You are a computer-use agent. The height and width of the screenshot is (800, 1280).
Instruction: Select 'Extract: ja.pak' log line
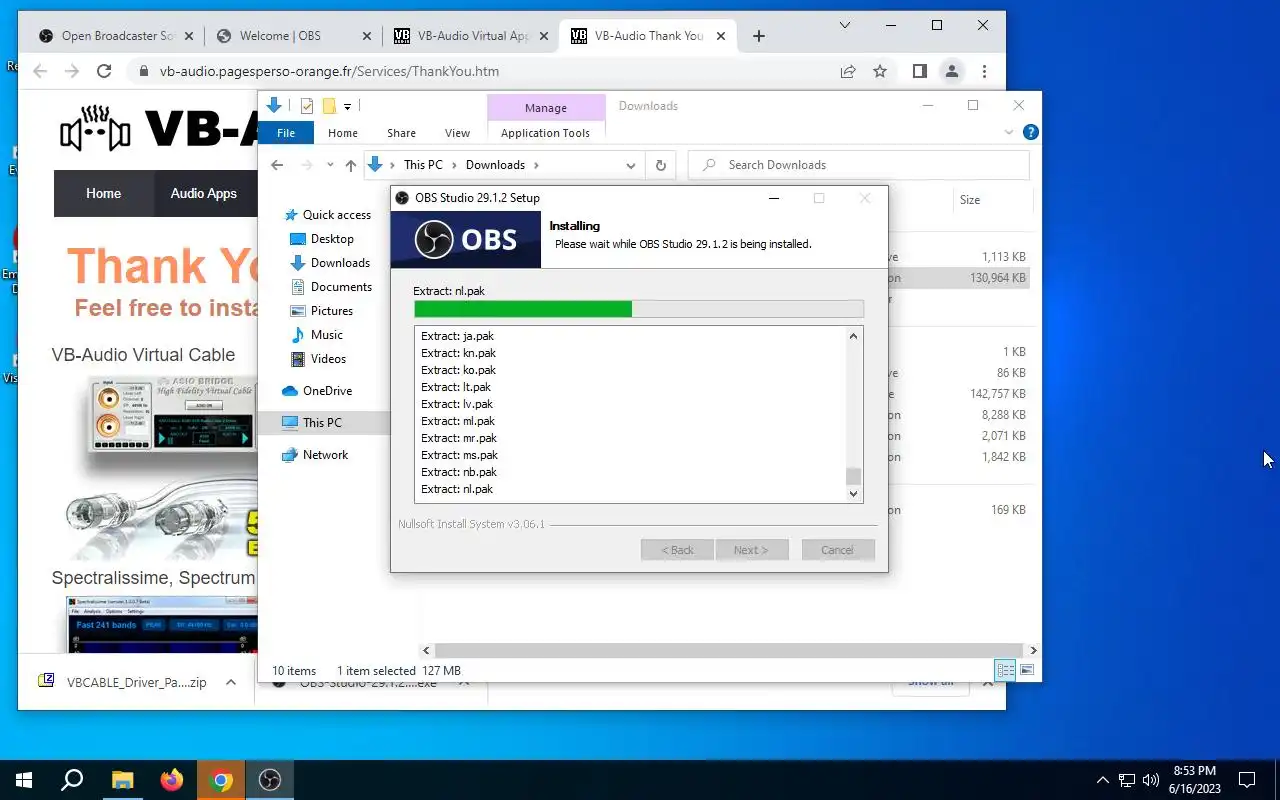point(458,336)
